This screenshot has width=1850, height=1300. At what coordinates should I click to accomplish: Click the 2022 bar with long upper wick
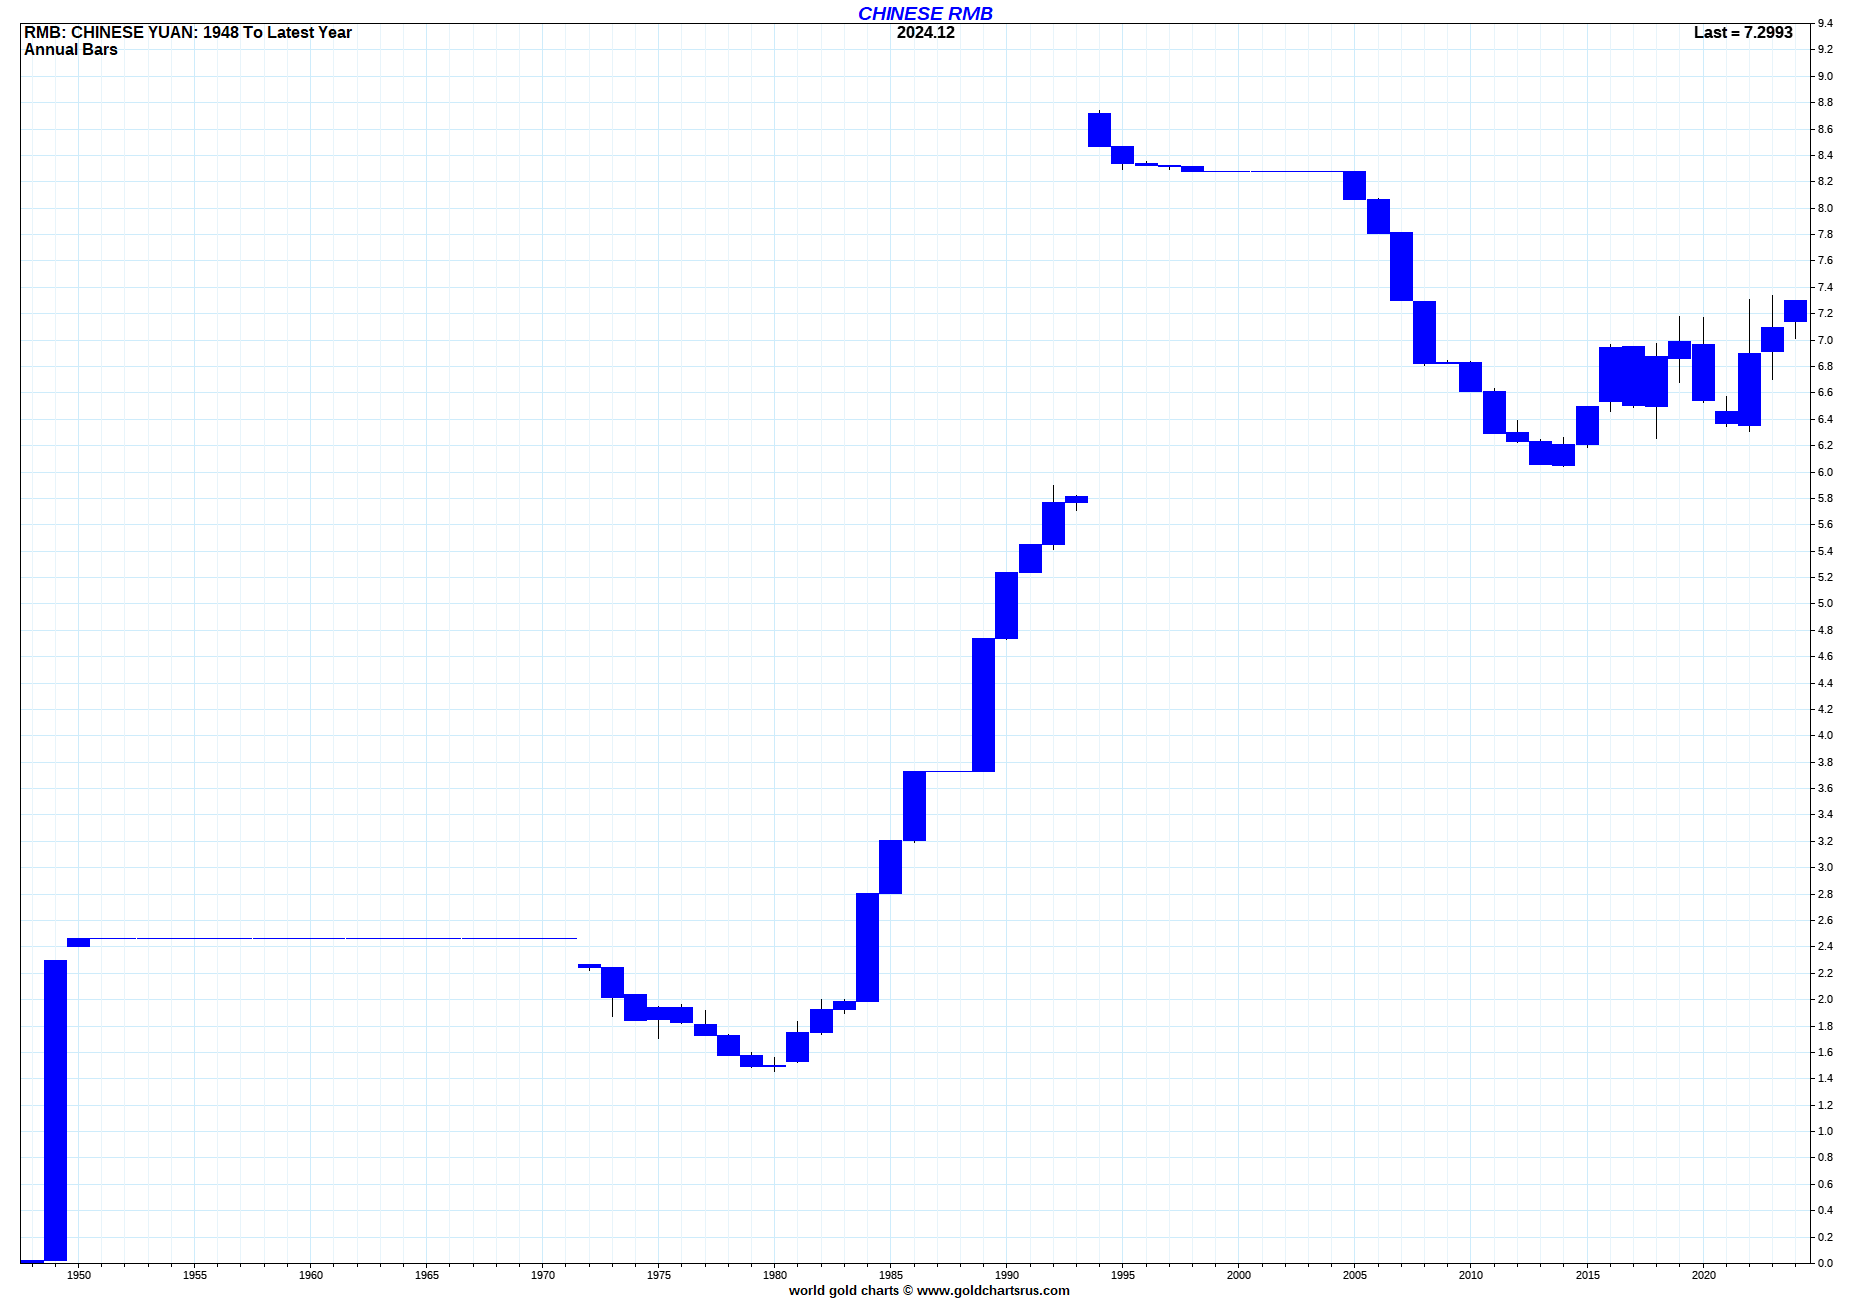coord(1749,389)
